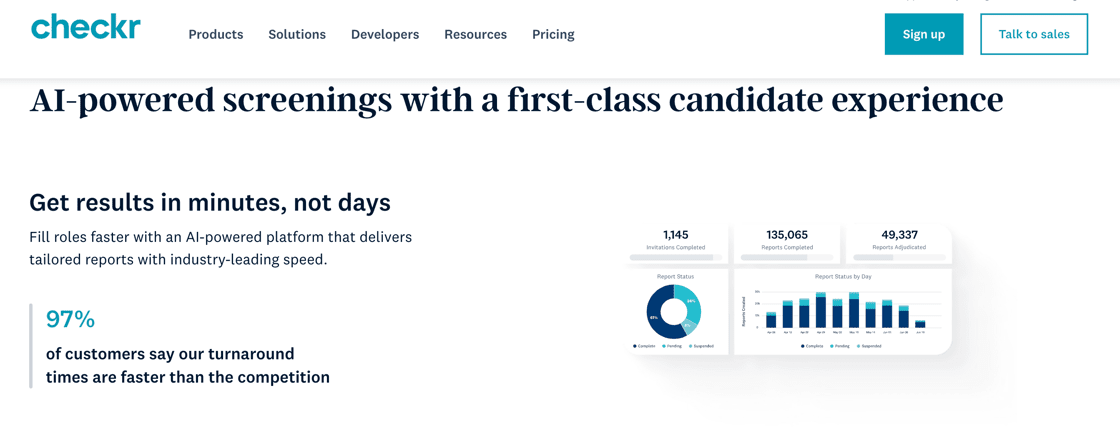This screenshot has height=428, width=1120.
Task: Click the AI-powered screenings headline
Action: pyautogui.click(x=516, y=100)
